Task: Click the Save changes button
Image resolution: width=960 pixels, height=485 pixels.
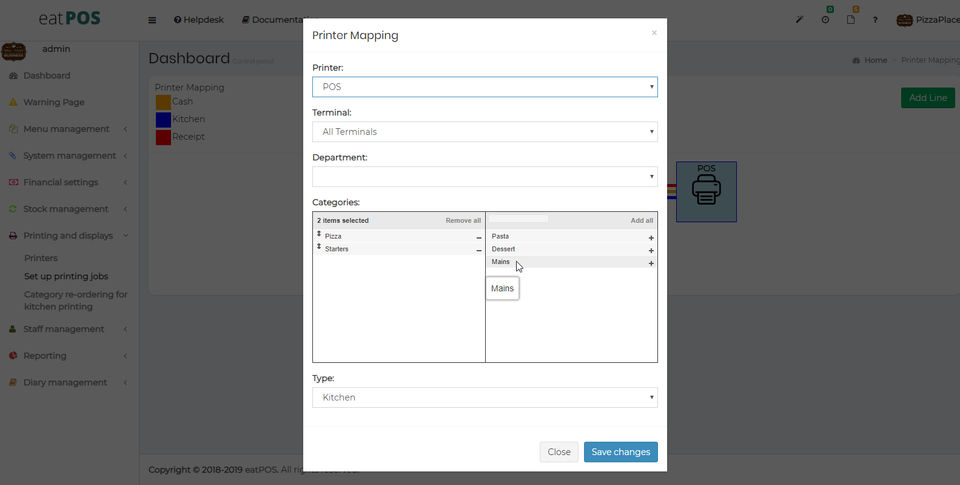Action: click(x=620, y=452)
